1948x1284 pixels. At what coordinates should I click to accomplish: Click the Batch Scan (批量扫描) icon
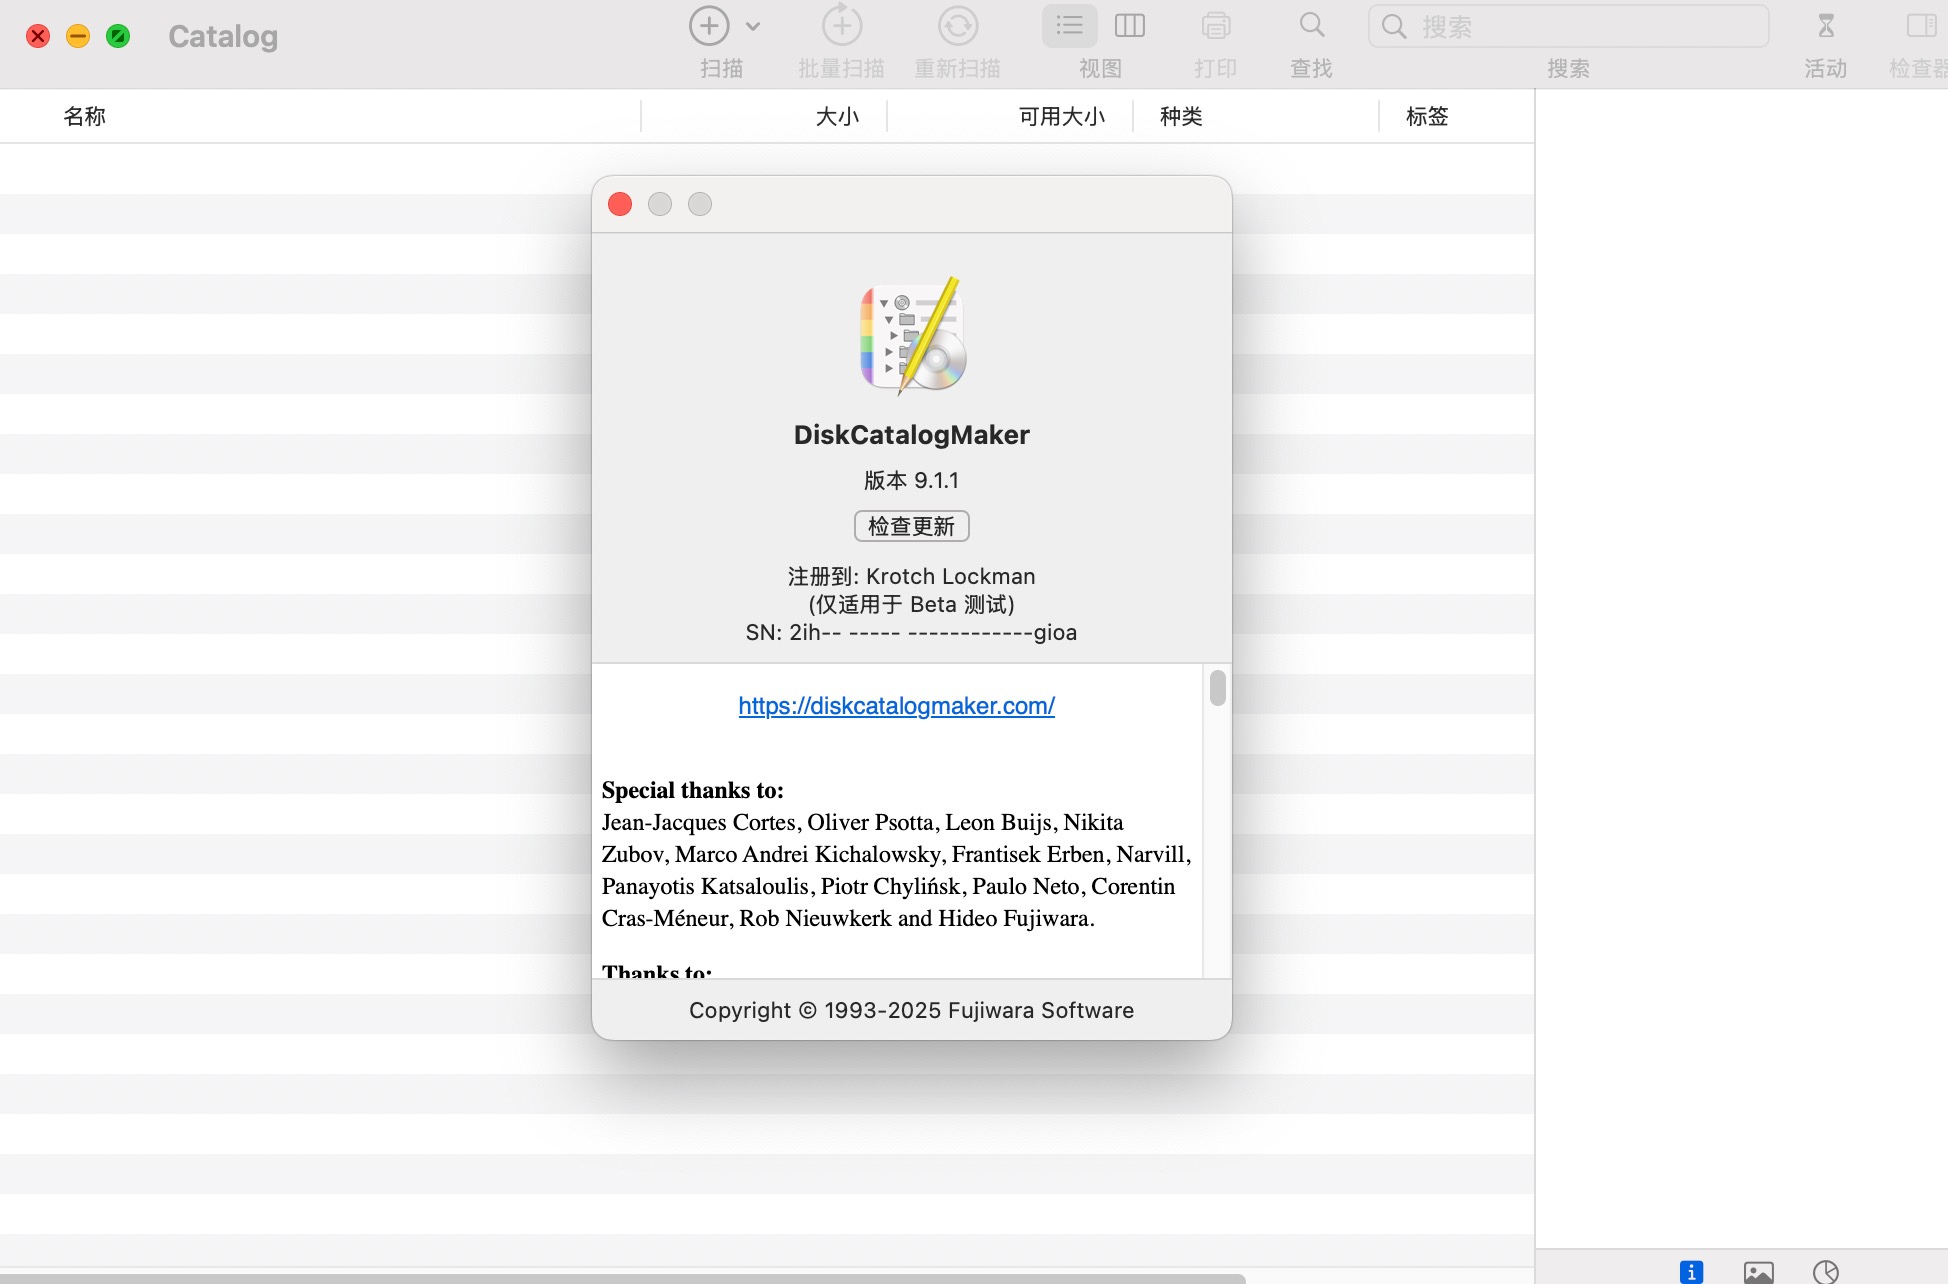coord(842,26)
